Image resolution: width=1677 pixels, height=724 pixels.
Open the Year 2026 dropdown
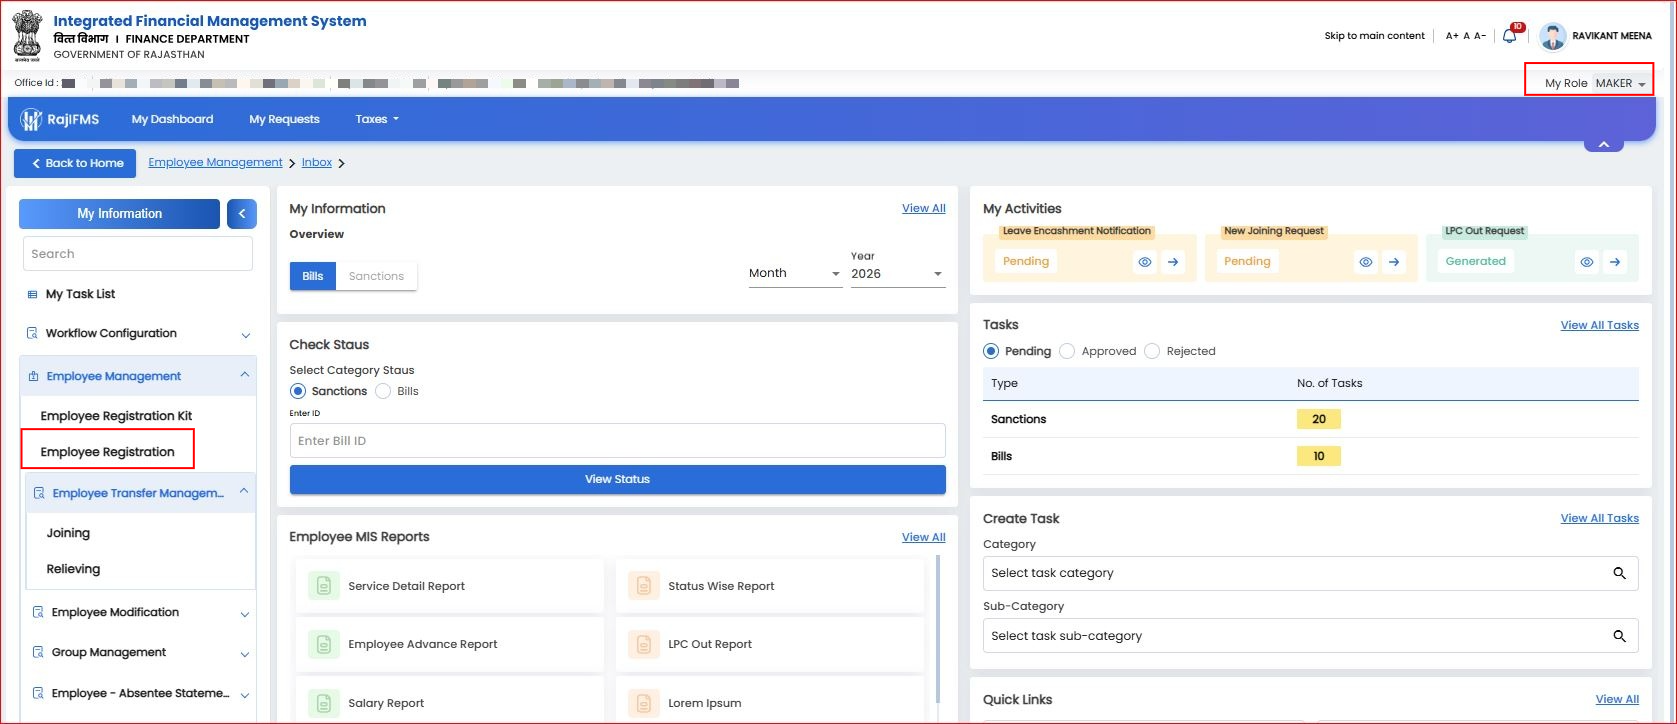(898, 273)
